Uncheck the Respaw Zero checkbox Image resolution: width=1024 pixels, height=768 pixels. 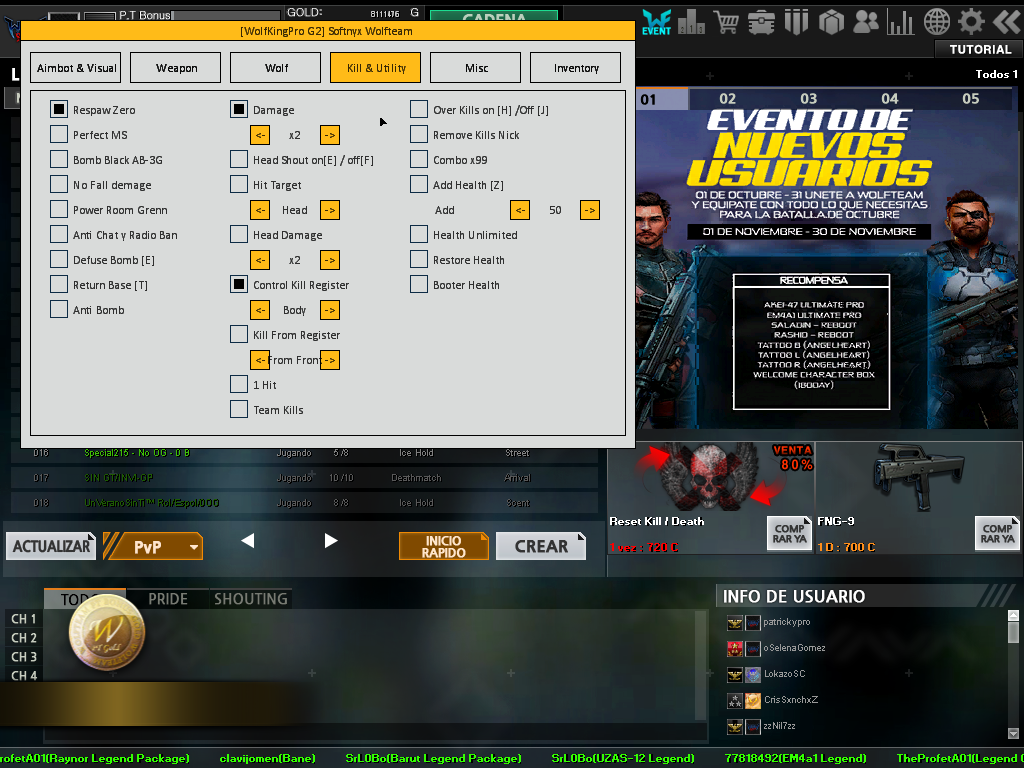(59, 110)
